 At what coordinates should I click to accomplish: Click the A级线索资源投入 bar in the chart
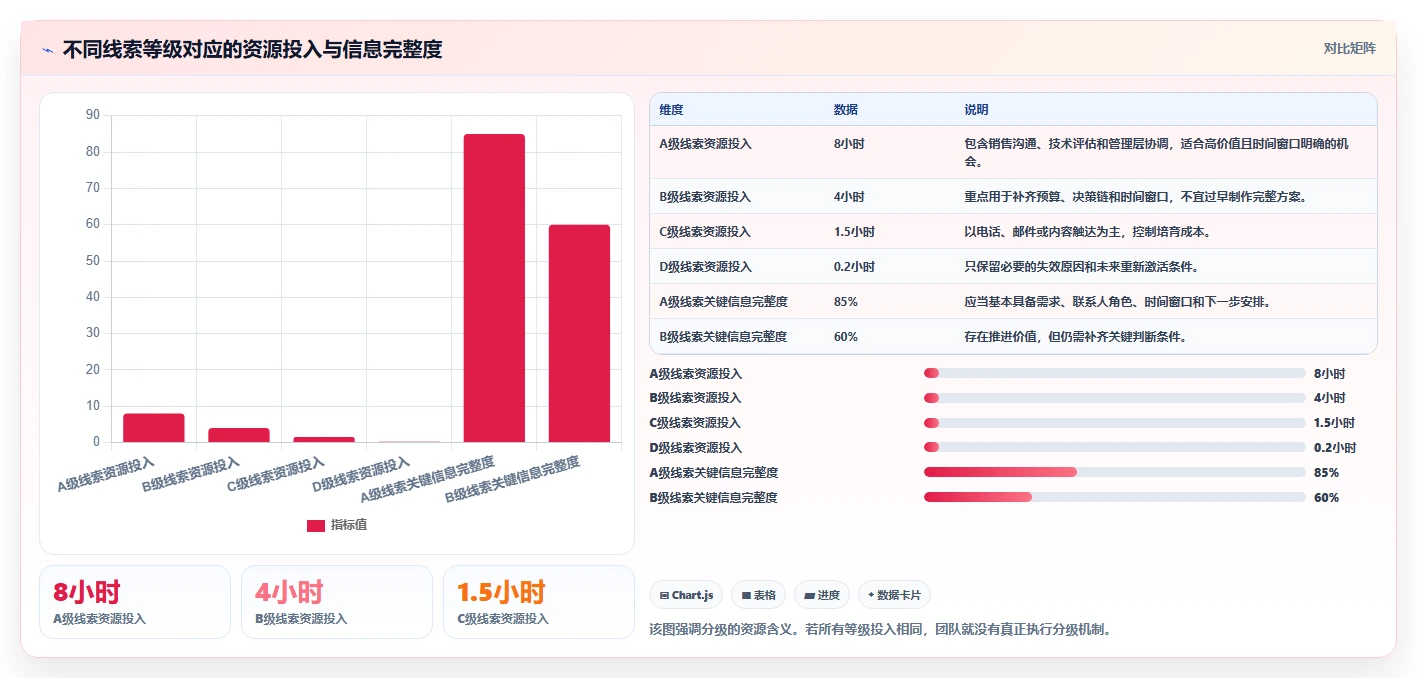coord(154,428)
